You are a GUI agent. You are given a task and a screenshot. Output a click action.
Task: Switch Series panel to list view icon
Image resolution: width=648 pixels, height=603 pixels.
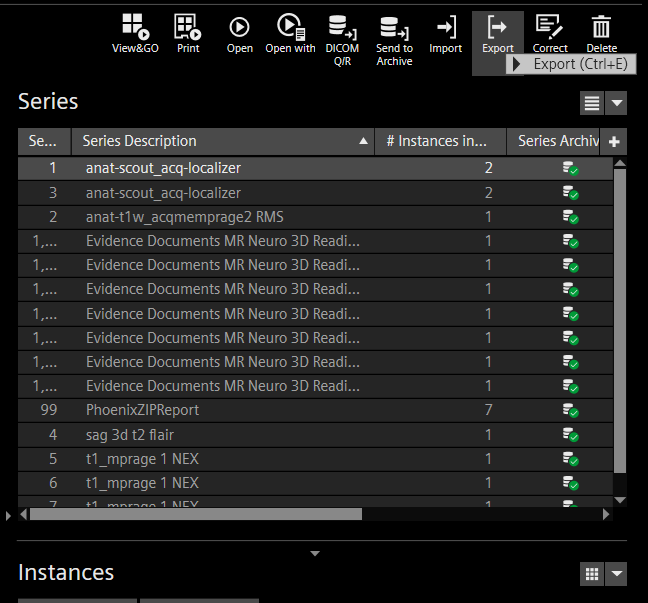[x=592, y=103]
